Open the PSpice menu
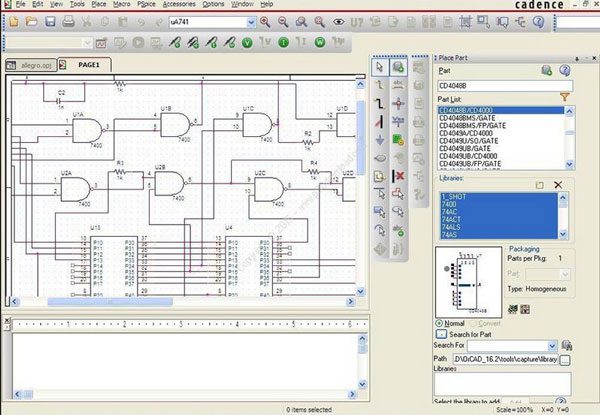The width and height of the screenshot is (600, 415). pyautogui.click(x=146, y=4)
